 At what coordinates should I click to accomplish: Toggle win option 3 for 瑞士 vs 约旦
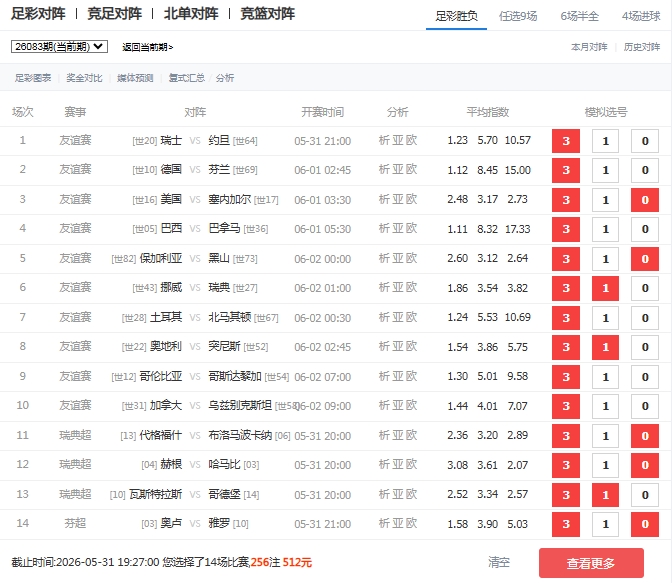[x=566, y=141]
